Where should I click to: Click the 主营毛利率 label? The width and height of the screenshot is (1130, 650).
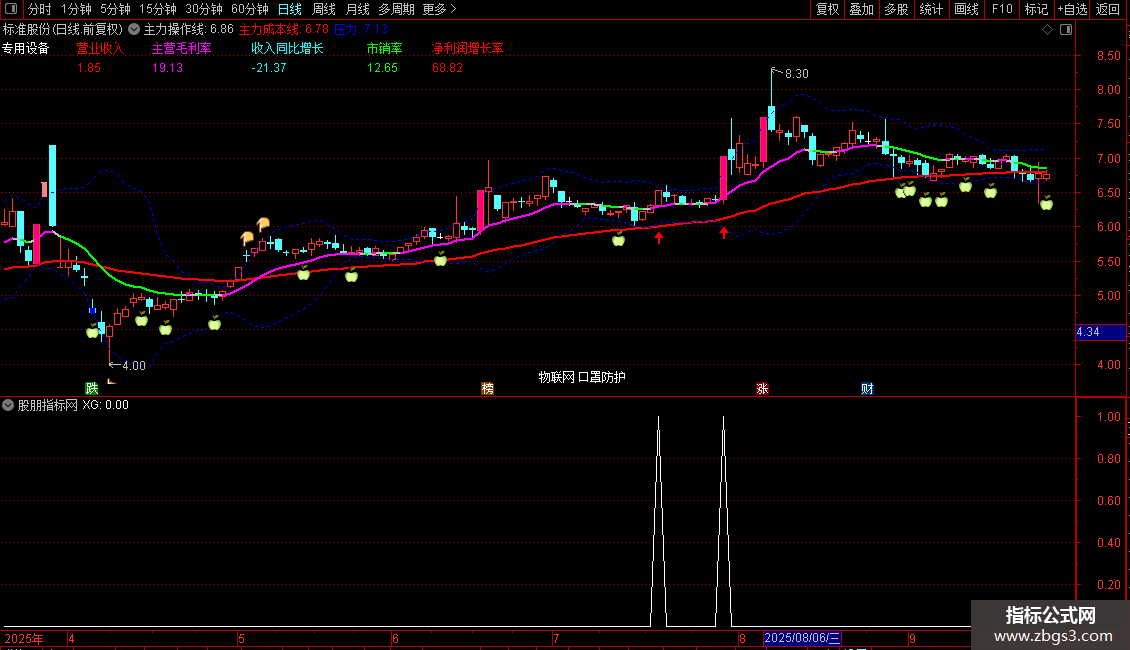(182, 48)
